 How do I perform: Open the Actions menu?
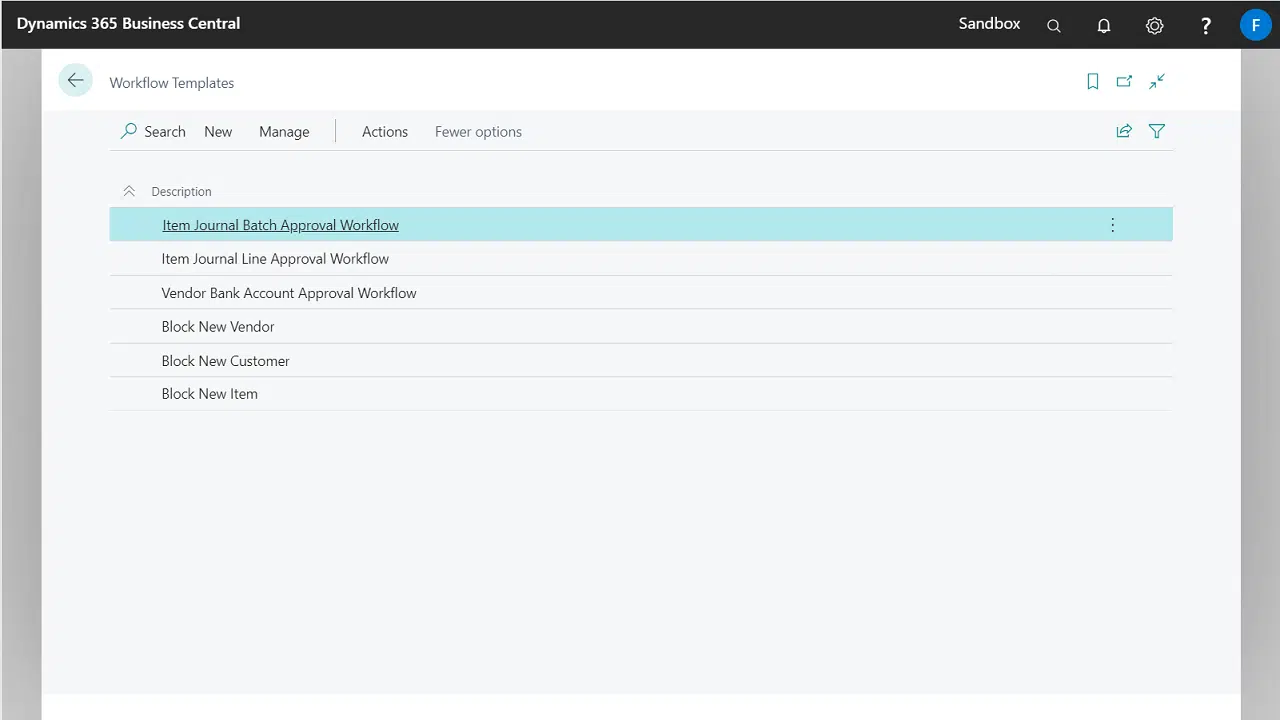tap(385, 131)
